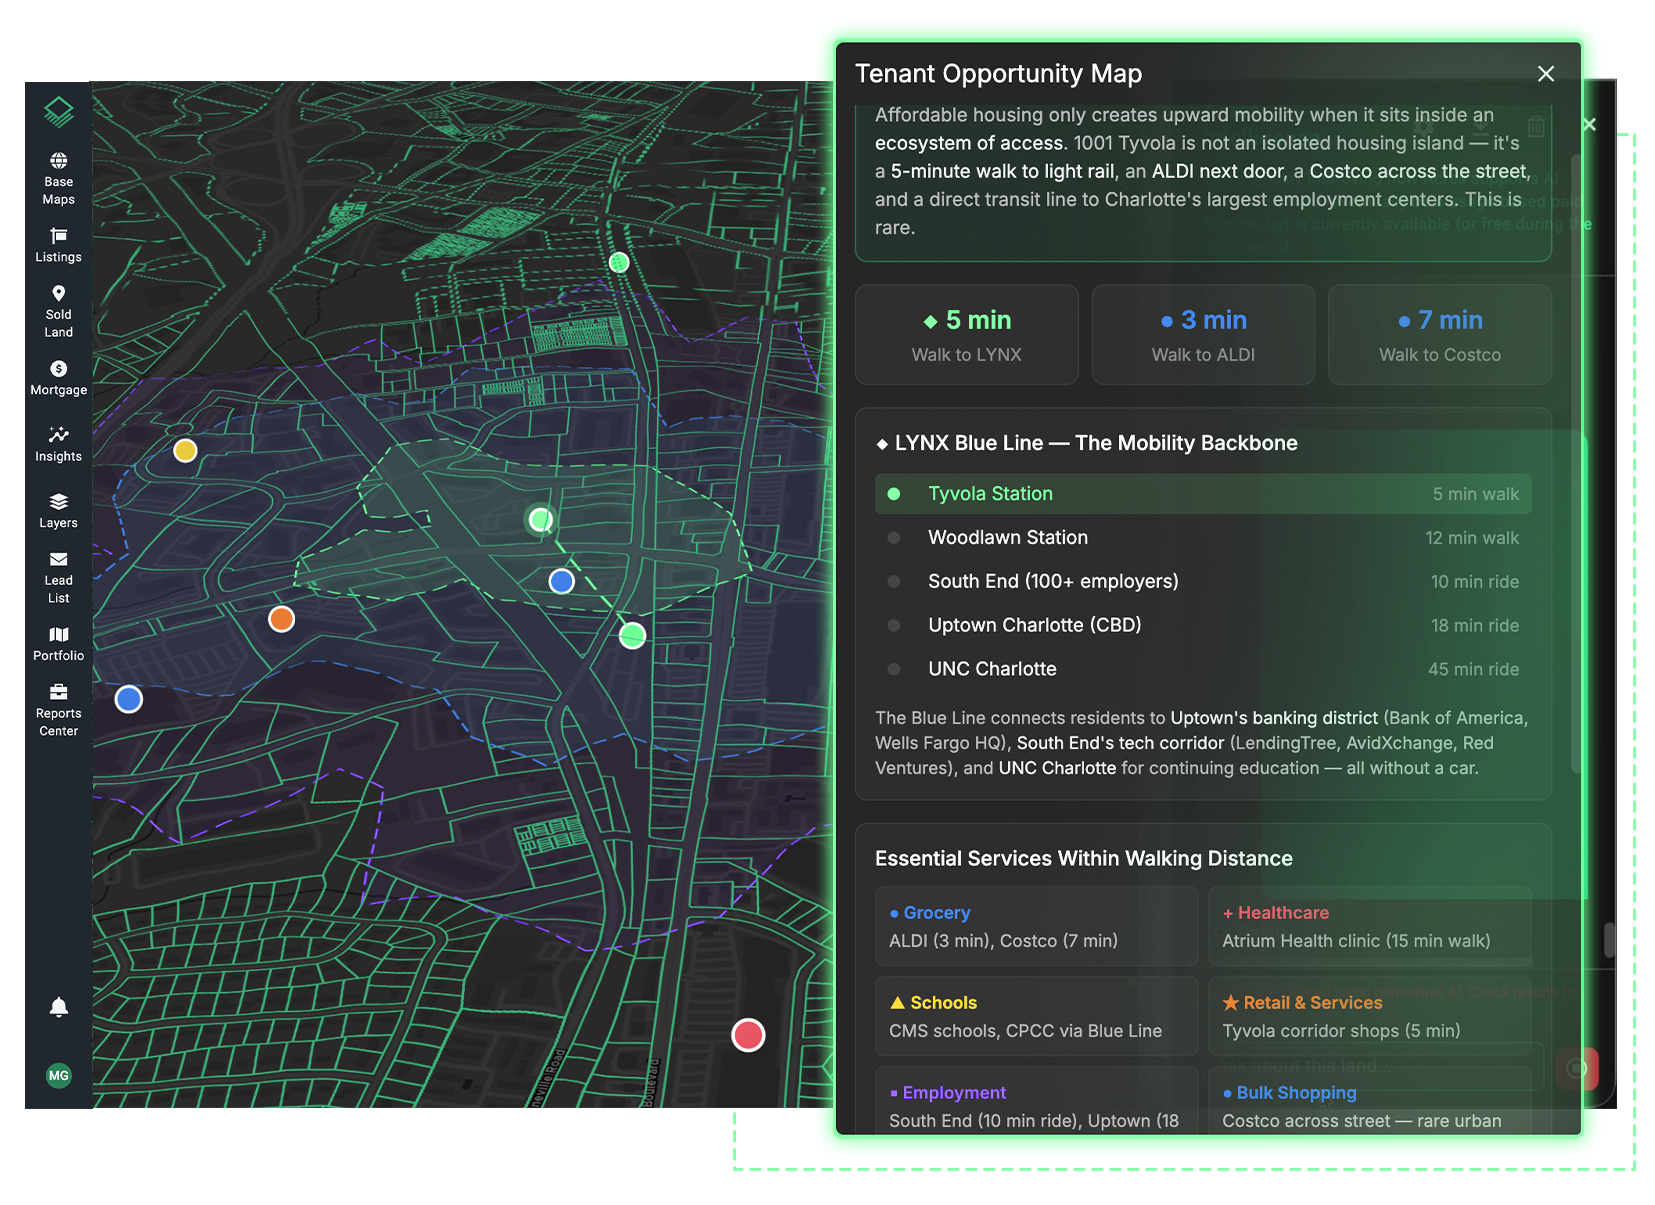Close the background panel behind the dialog
Screen dimensions: 1655x1205
click(1590, 124)
